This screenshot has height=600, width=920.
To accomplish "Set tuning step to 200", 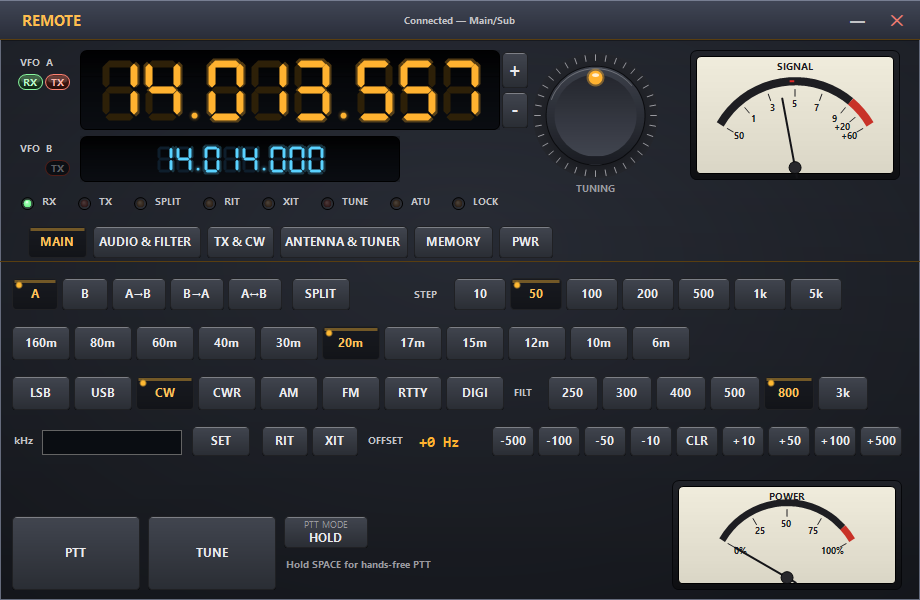I will 648,294.
